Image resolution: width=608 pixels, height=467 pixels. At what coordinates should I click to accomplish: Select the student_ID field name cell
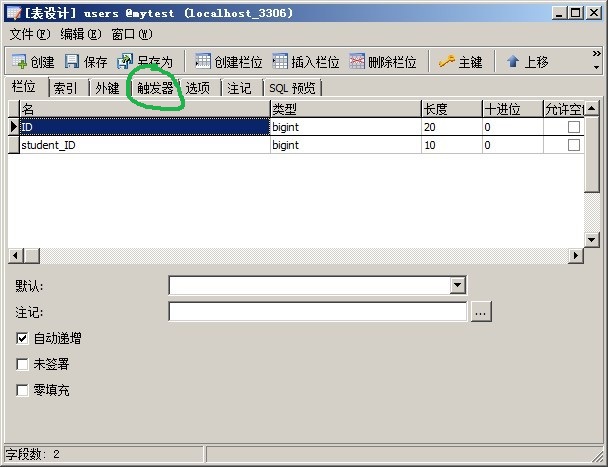tap(145, 145)
